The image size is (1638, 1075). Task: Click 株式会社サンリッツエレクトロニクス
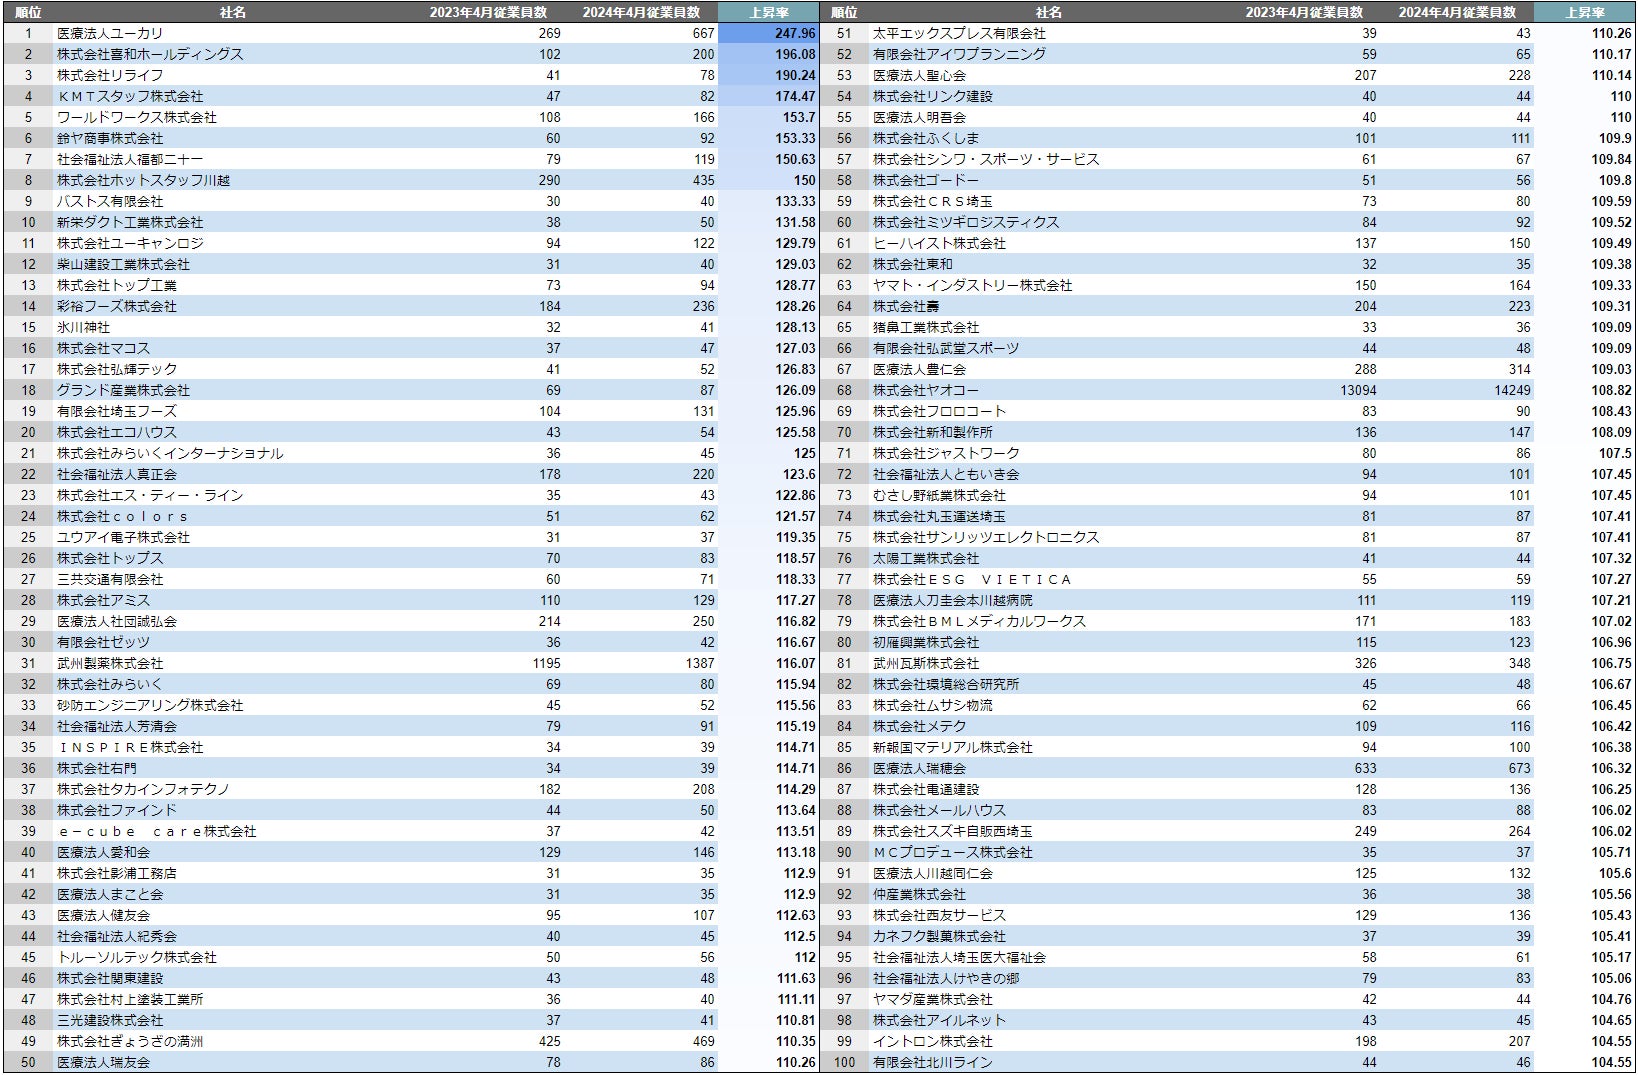(986, 537)
